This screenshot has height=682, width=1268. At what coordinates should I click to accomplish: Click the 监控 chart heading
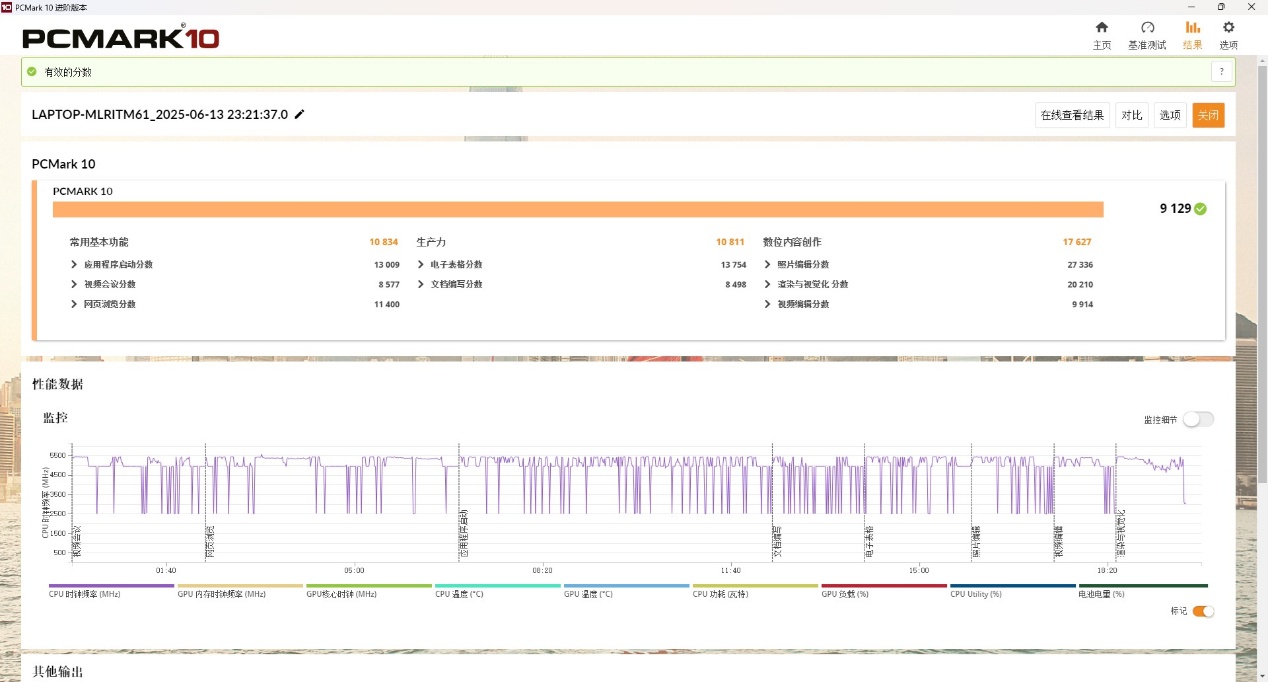click(56, 417)
